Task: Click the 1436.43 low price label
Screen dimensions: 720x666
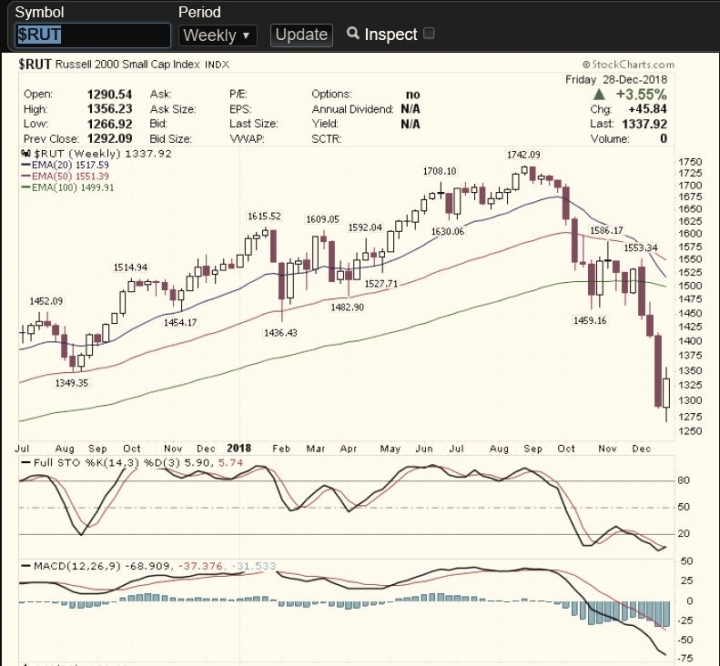Action: tap(281, 333)
